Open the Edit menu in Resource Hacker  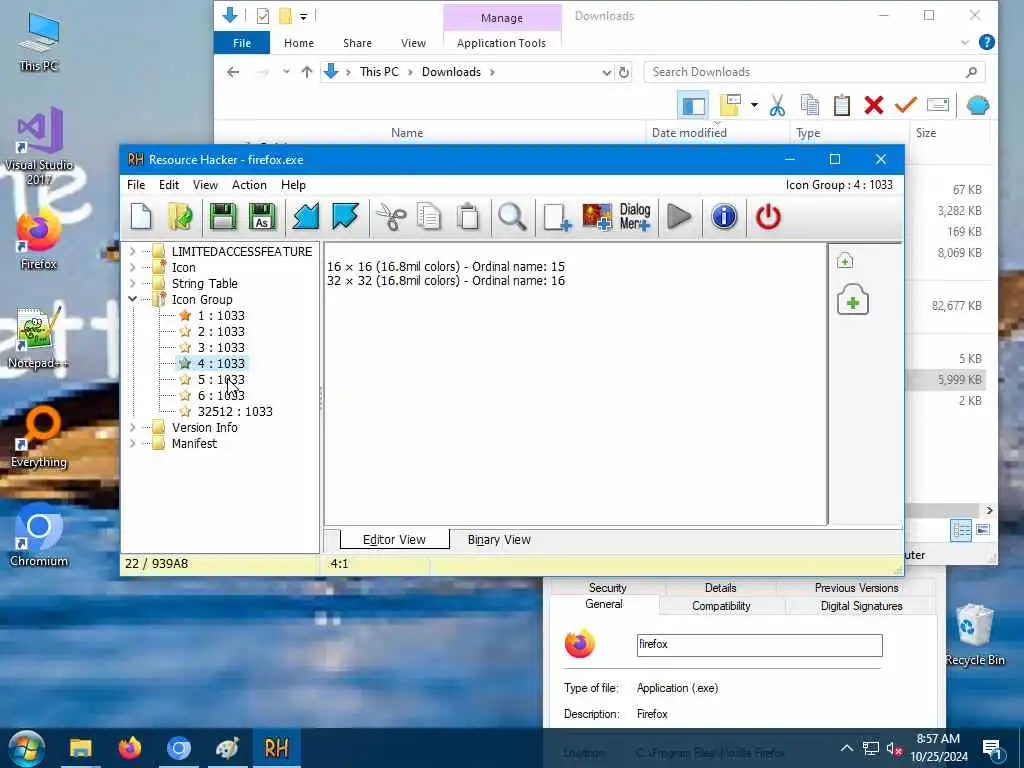(168, 185)
